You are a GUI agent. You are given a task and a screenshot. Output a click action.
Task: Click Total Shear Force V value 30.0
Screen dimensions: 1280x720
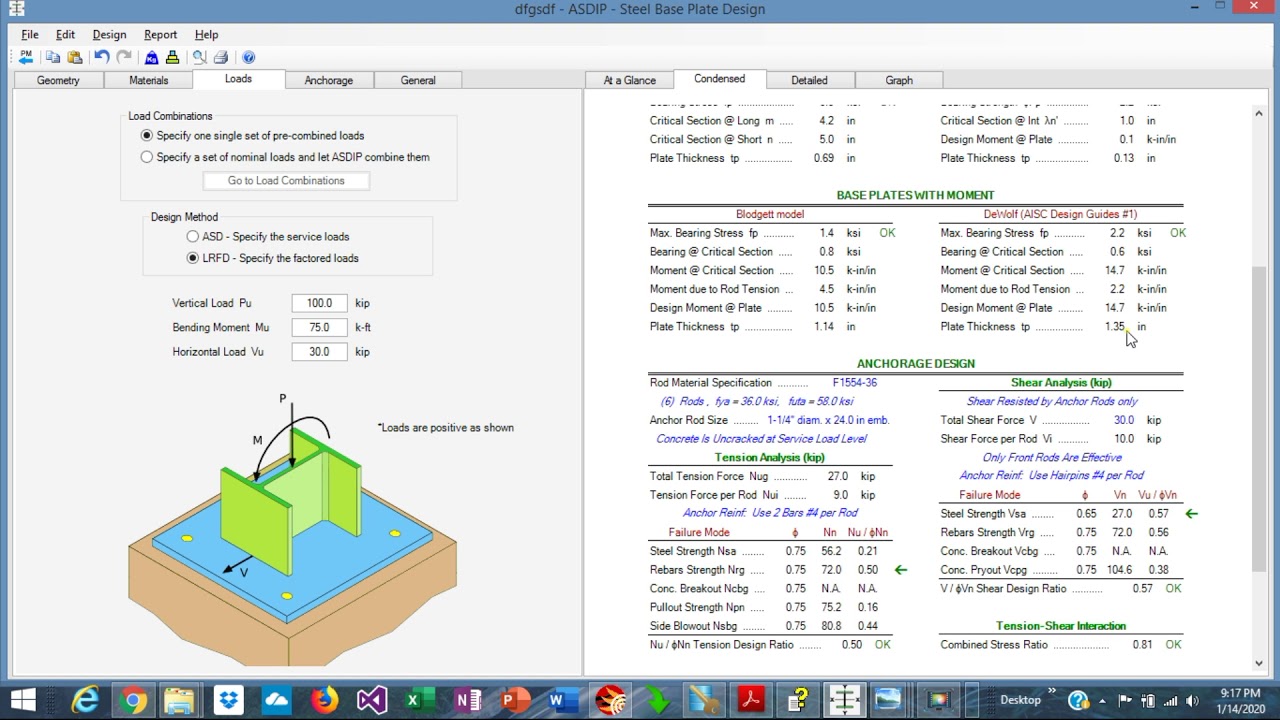point(1124,420)
